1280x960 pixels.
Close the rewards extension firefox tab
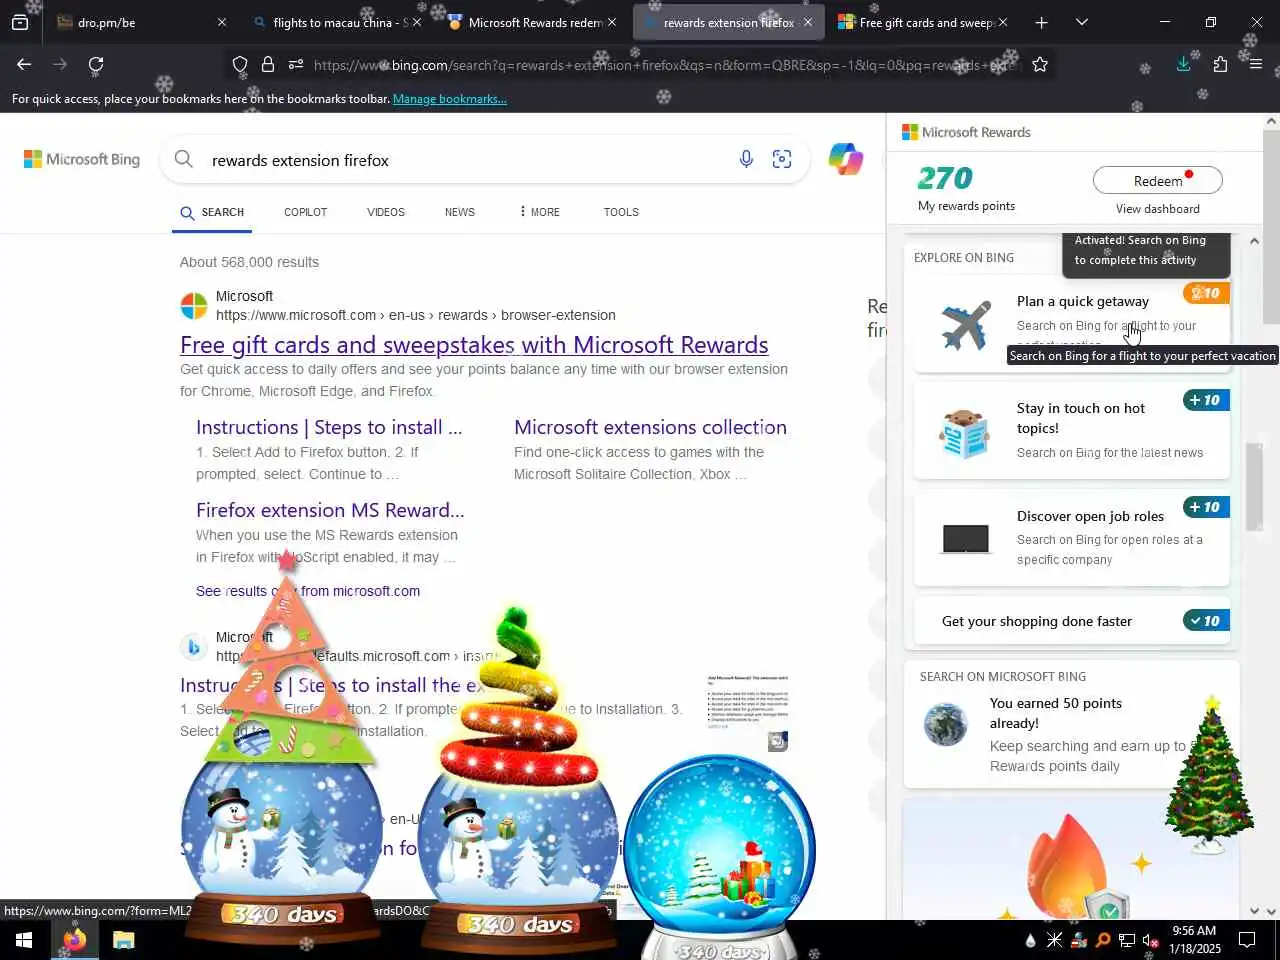pyautogui.click(x=808, y=22)
